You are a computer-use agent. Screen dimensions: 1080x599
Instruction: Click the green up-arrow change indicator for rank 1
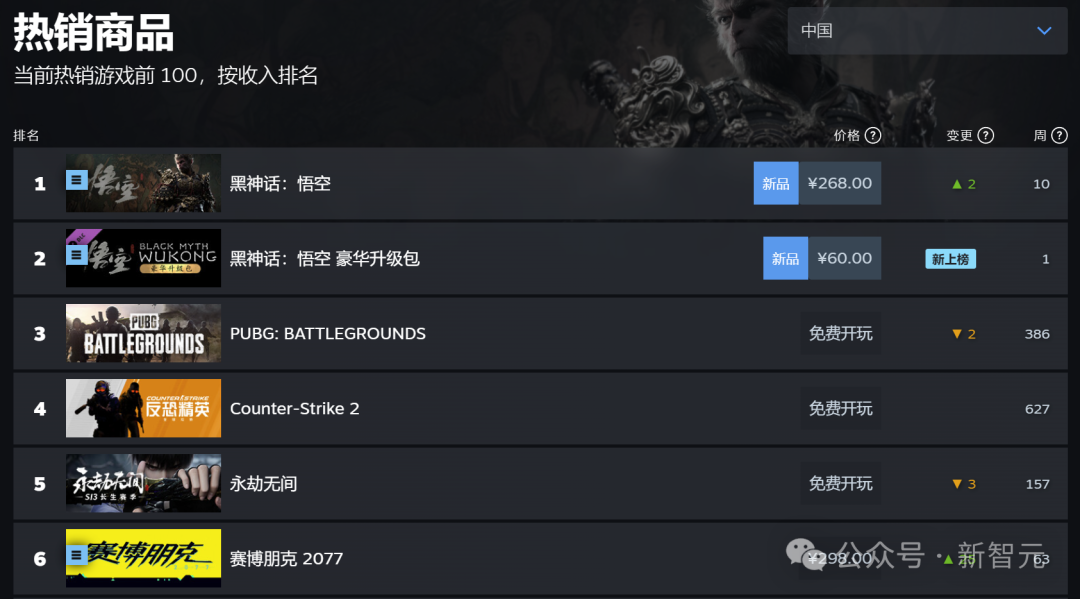[x=964, y=184]
